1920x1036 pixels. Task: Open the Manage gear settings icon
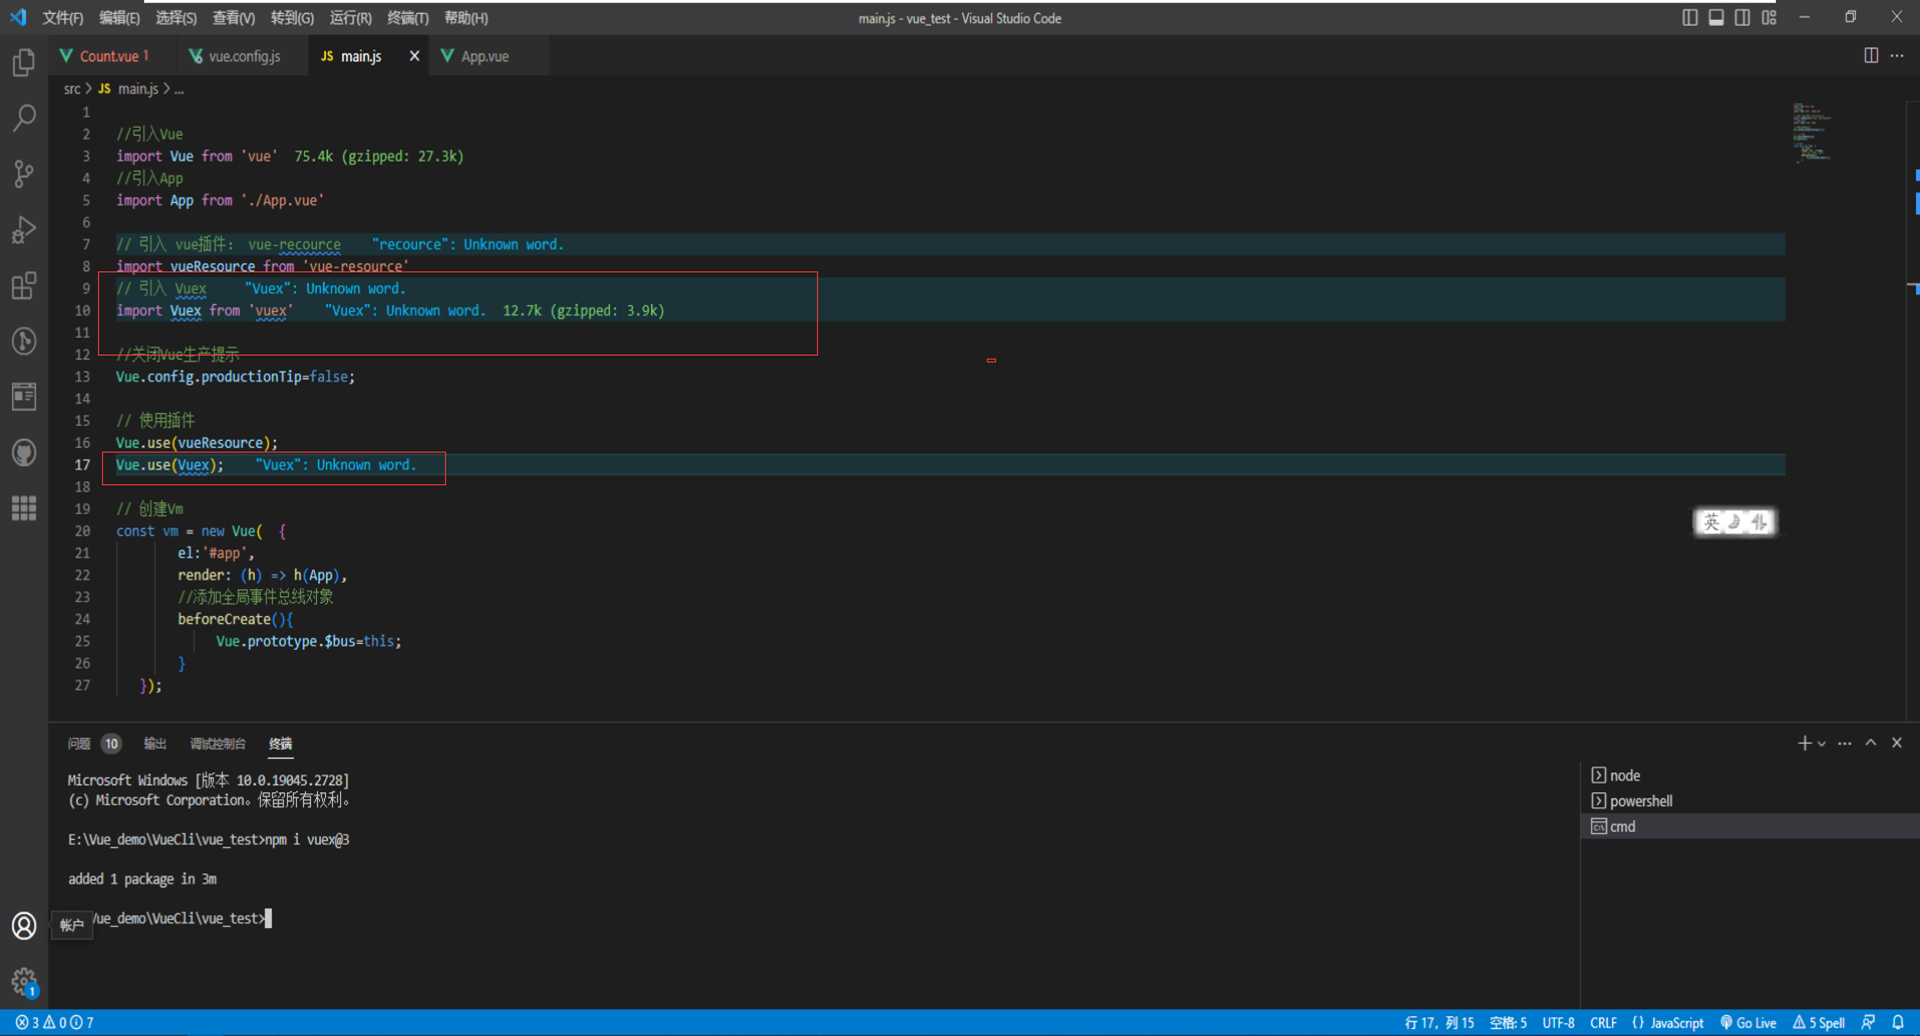[x=24, y=982]
